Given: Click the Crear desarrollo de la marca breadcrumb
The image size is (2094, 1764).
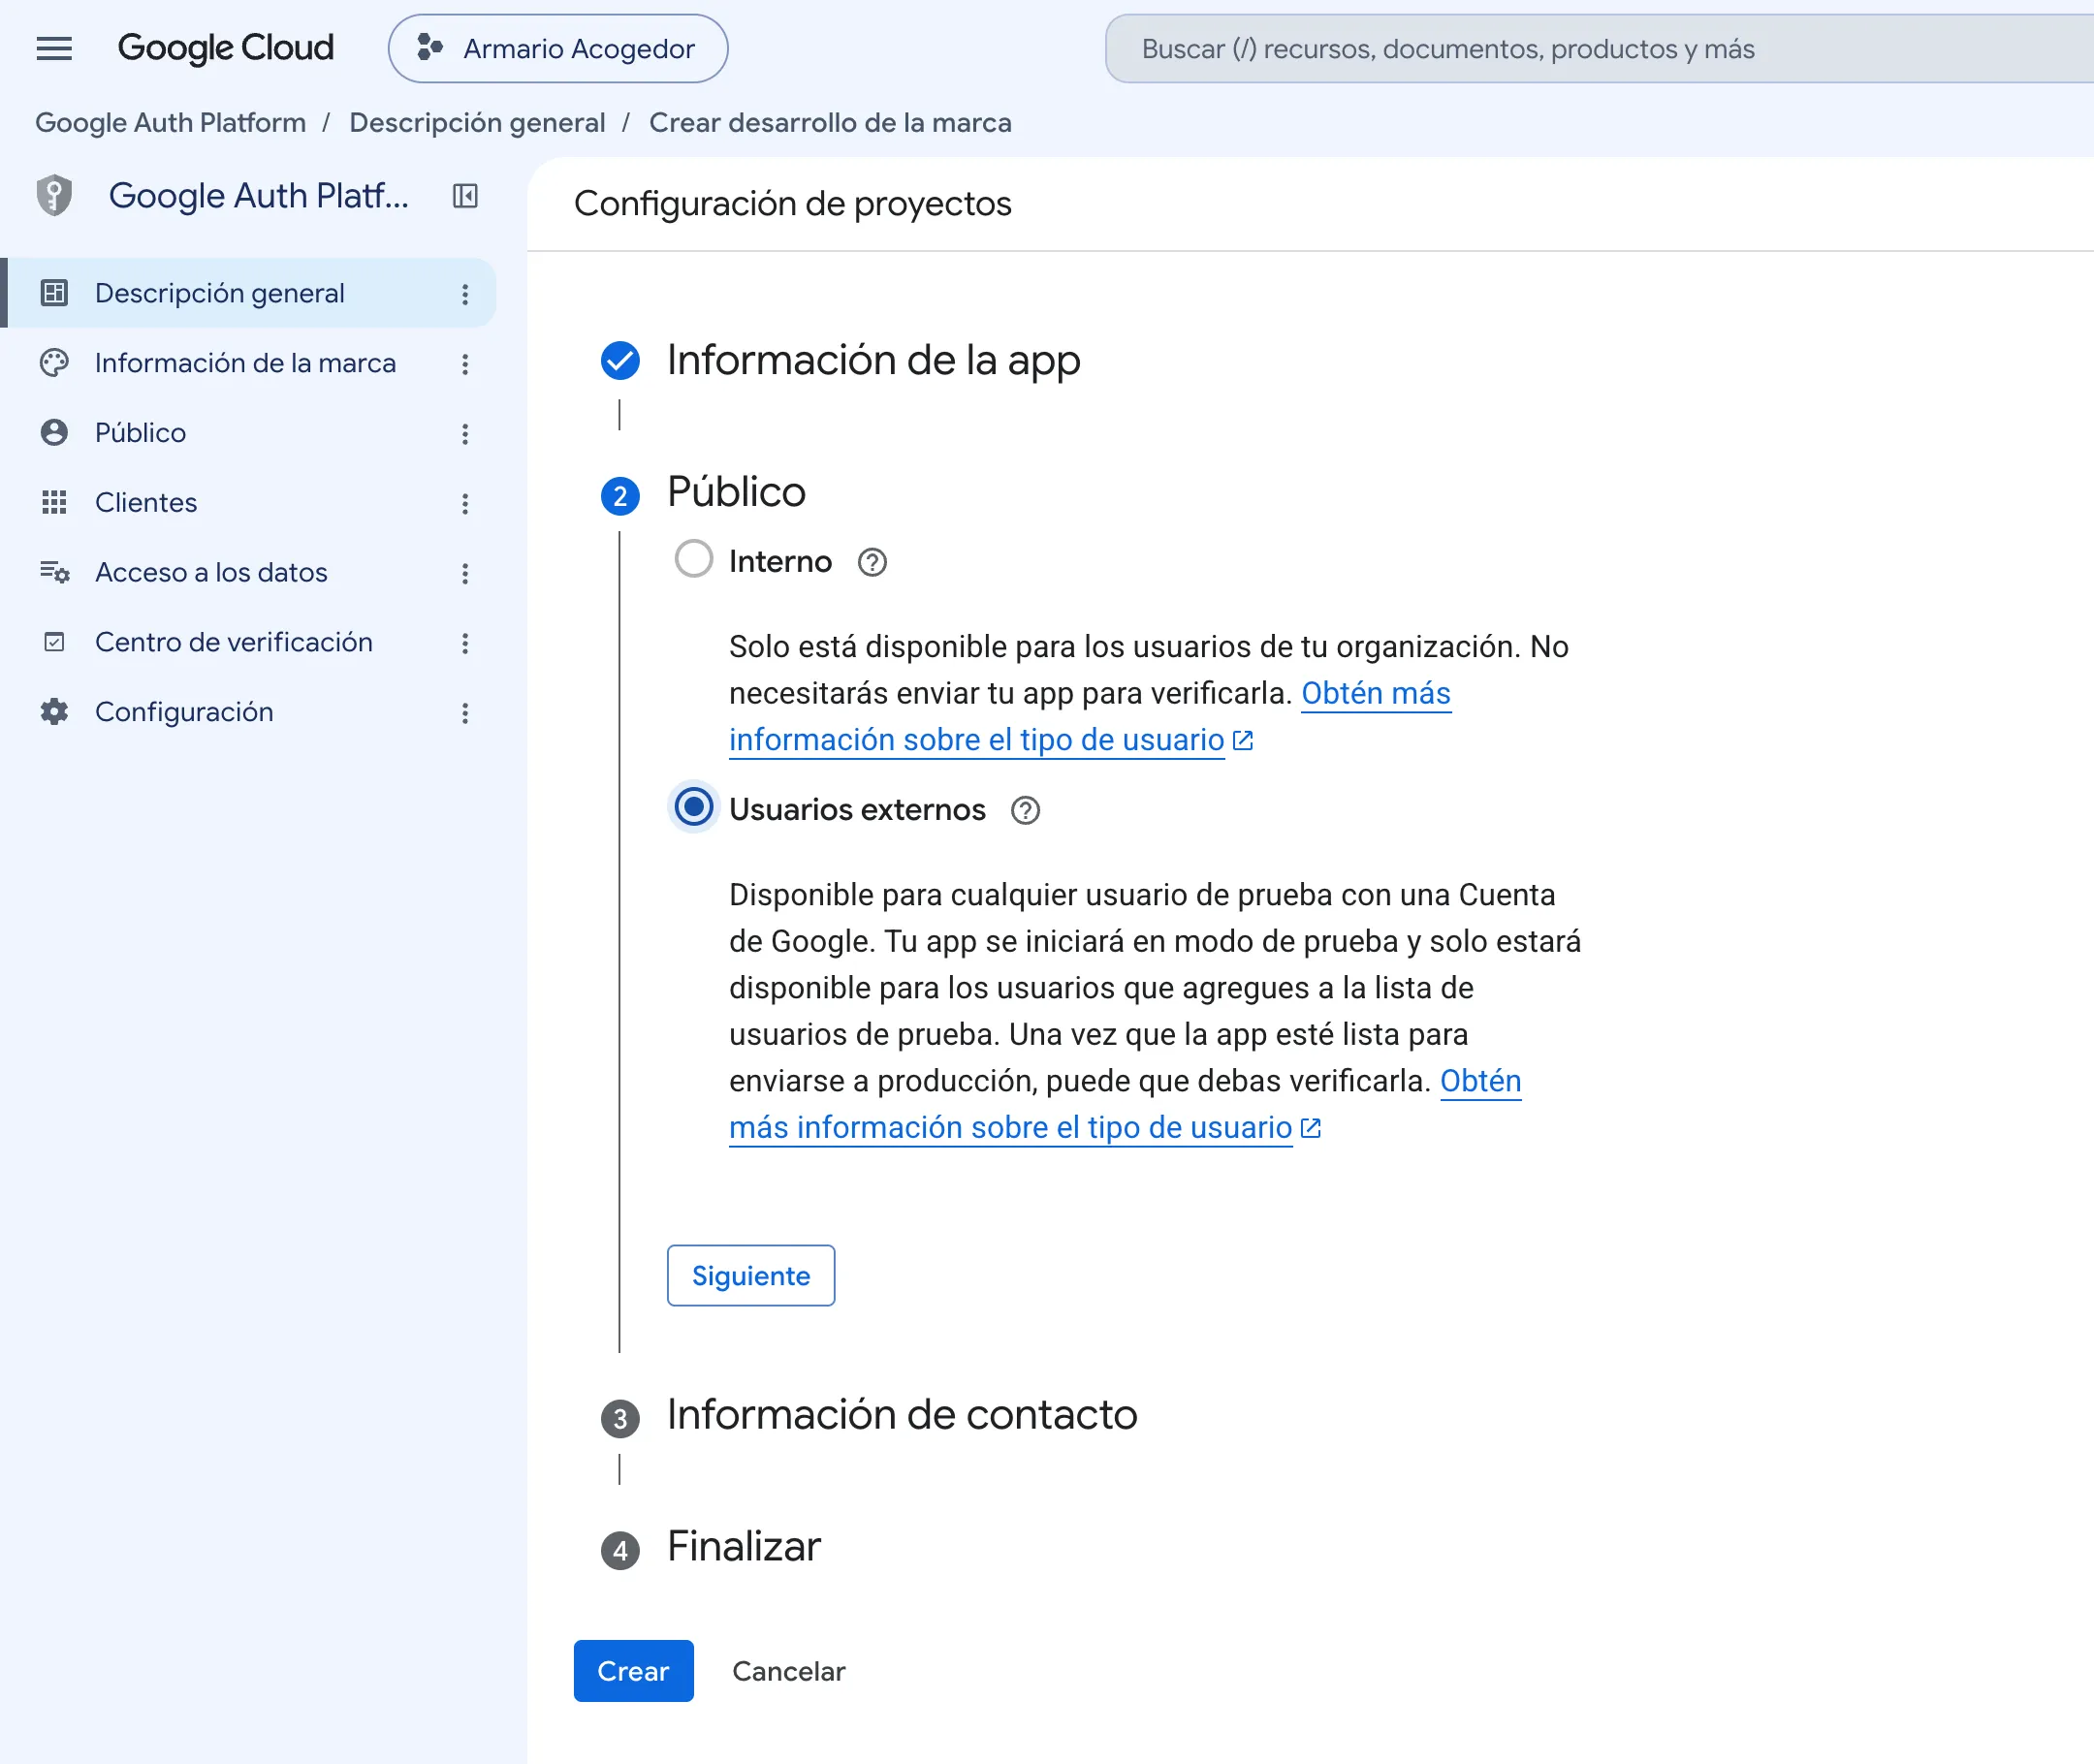Looking at the screenshot, I should pos(830,122).
